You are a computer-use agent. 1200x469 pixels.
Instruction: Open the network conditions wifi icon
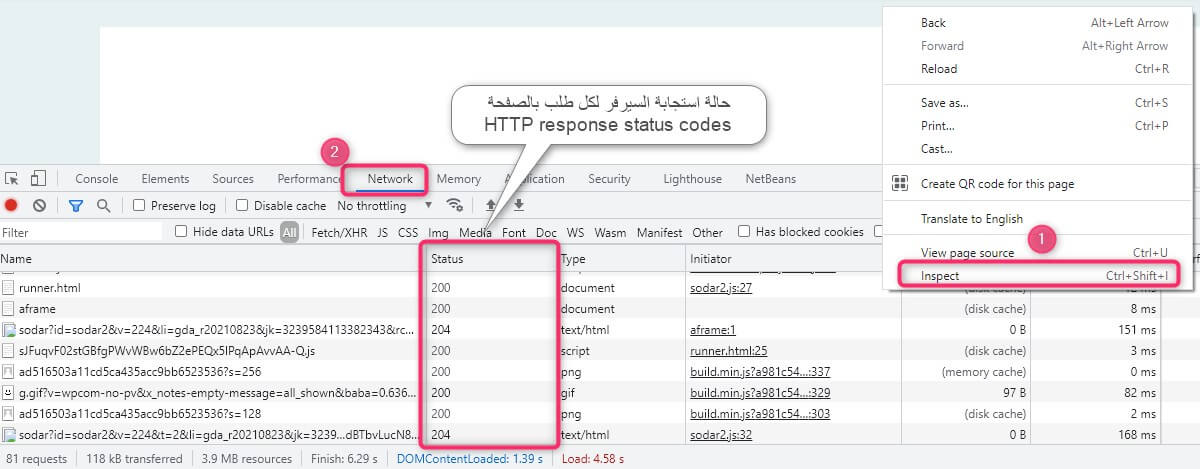tap(455, 205)
